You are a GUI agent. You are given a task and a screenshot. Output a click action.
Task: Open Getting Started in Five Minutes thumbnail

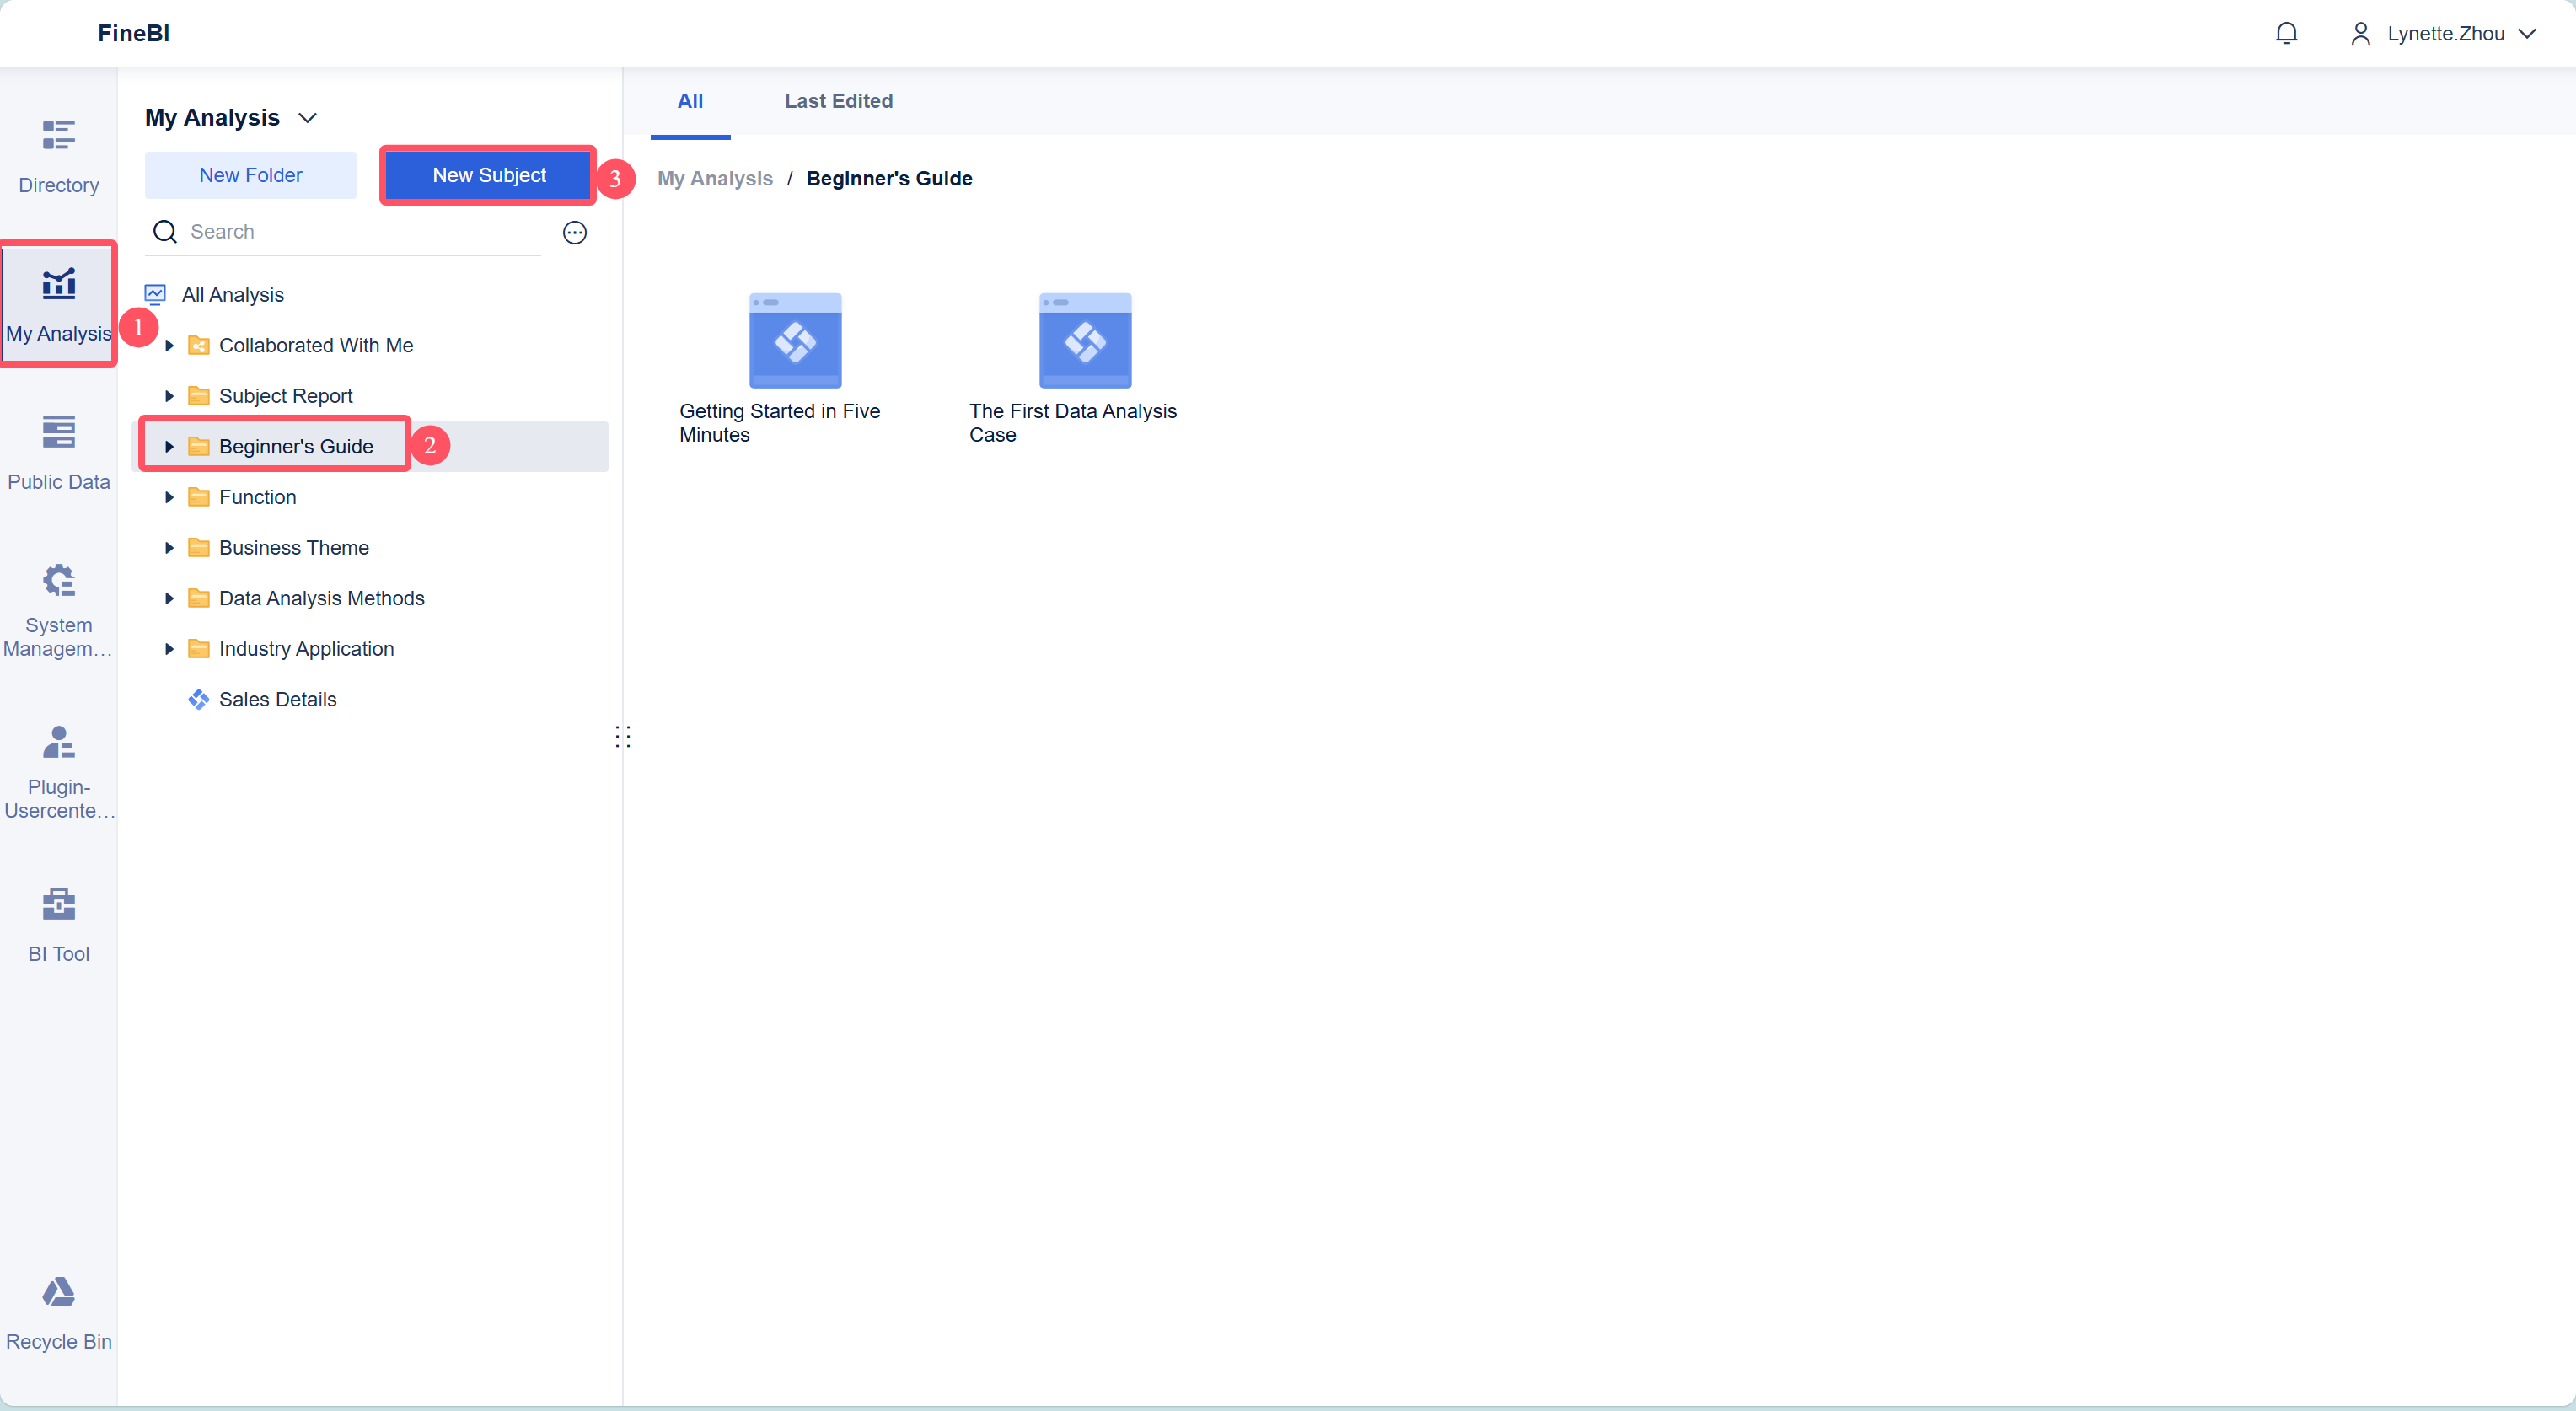pos(795,341)
